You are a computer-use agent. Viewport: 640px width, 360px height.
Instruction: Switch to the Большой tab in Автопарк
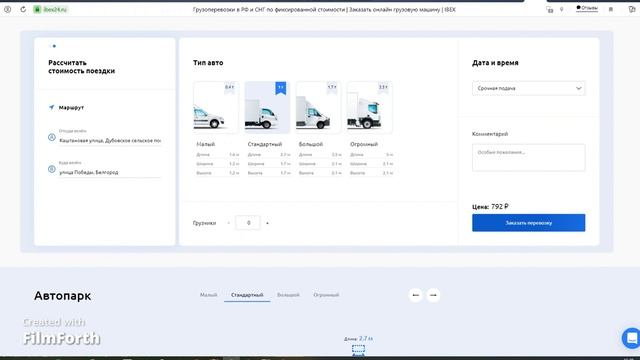tap(288, 295)
